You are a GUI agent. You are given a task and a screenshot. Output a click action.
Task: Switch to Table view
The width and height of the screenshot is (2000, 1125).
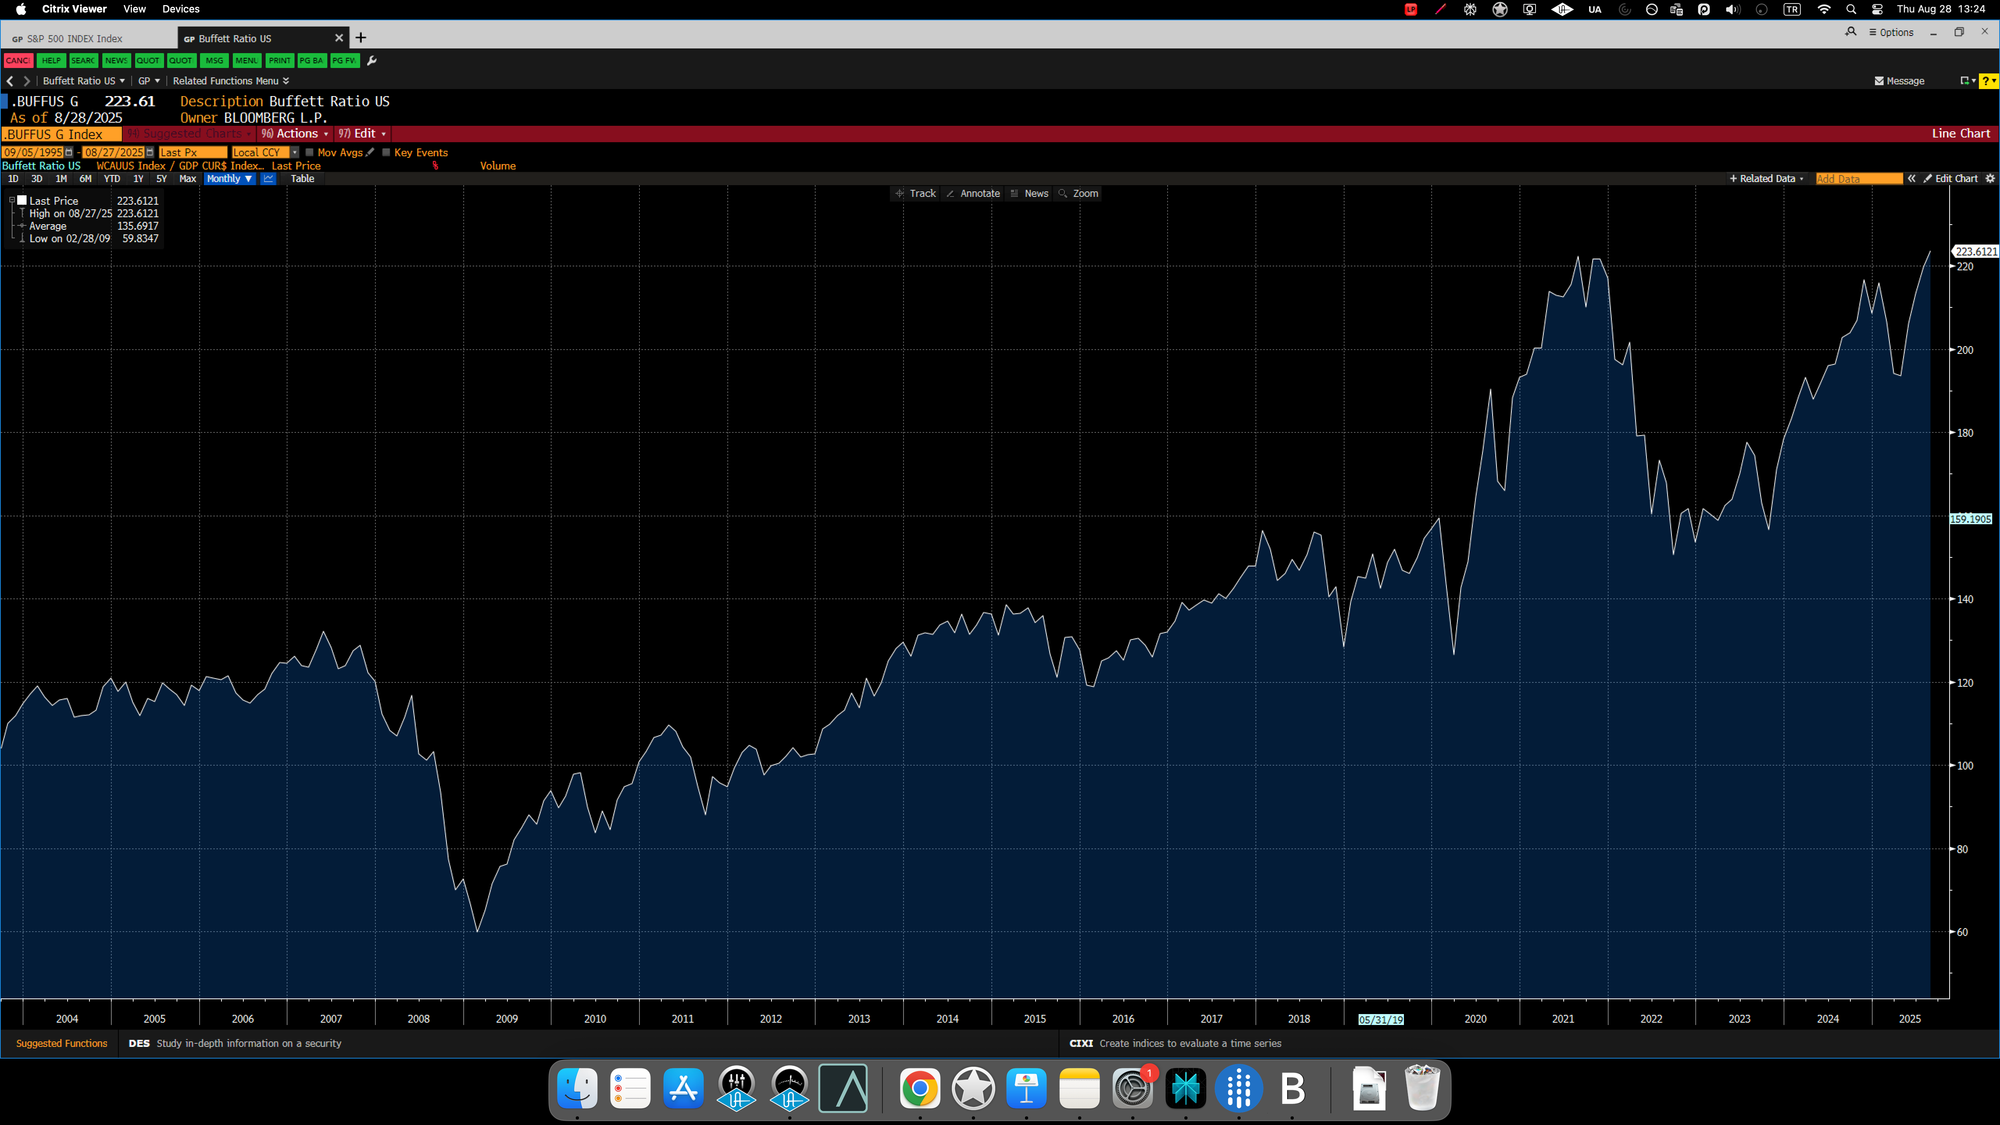(302, 179)
